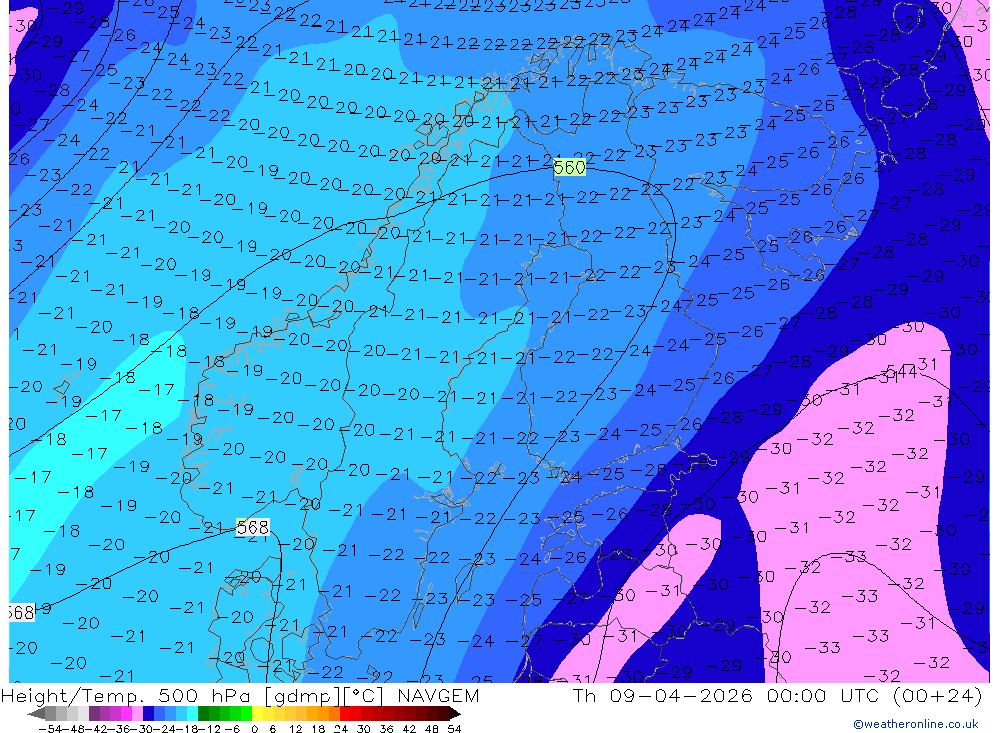Click the 'Height/Temp. 500 hPa' title text

click(128, 695)
